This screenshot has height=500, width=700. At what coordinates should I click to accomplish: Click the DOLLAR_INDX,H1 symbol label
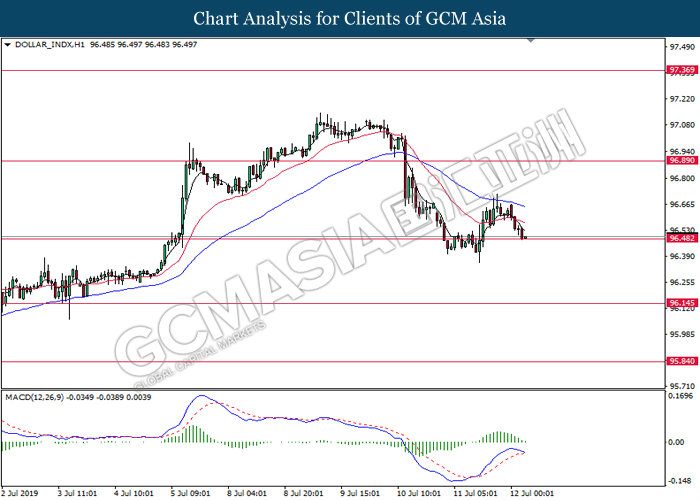50,45
